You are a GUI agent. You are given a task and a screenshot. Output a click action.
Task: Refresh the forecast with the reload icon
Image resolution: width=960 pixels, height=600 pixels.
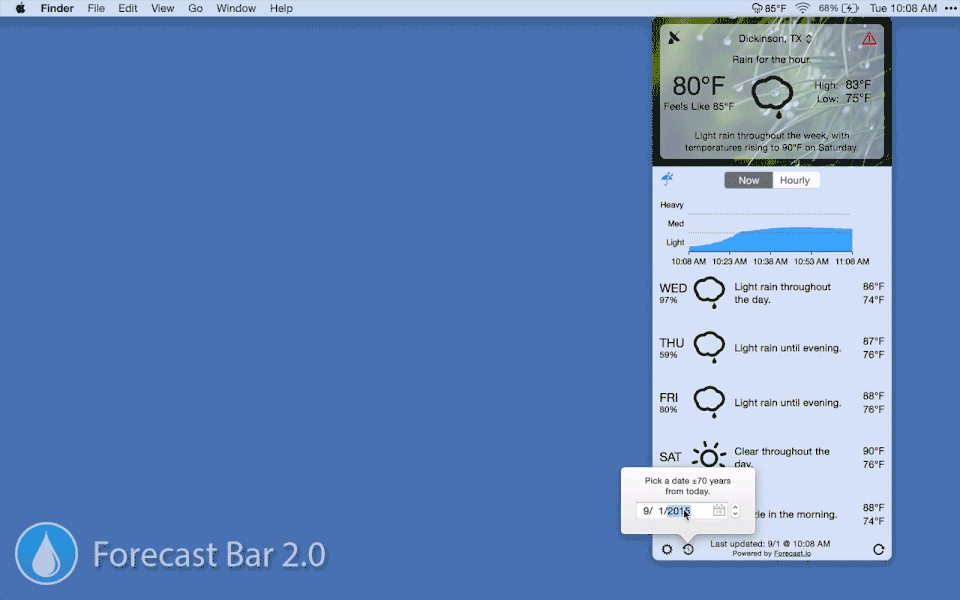tap(879, 549)
